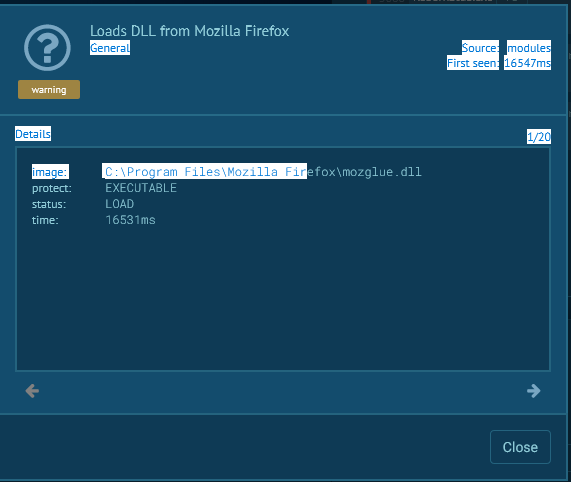
Task: Click the LOAD status value
Action: click(x=119, y=204)
